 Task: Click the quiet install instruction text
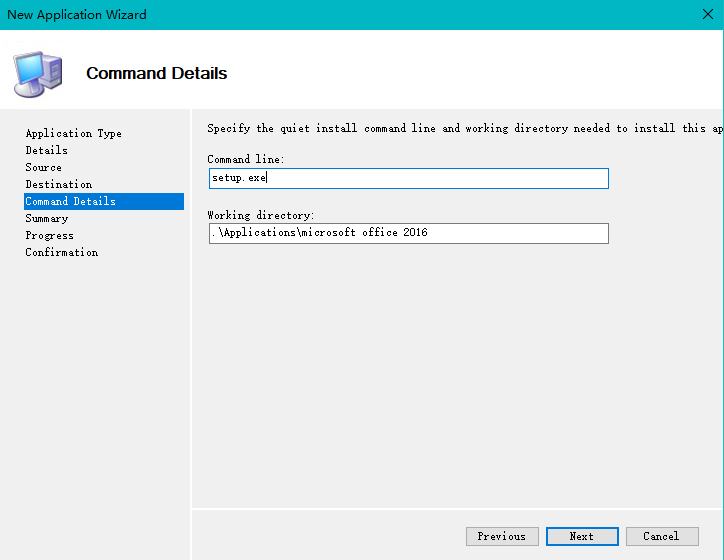coord(465,128)
